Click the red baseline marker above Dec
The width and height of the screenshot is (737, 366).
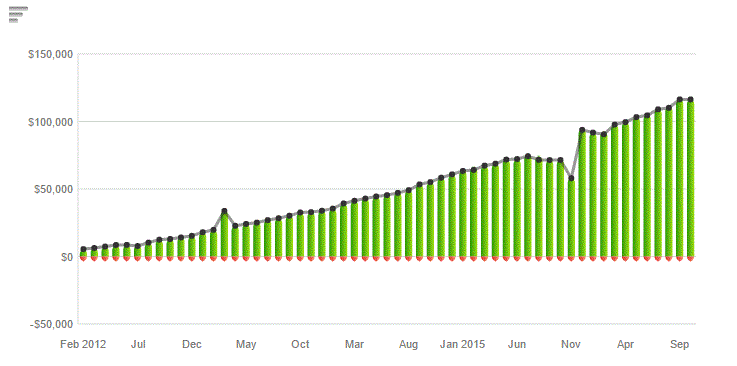pyautogui.click(x=192, y=258)
